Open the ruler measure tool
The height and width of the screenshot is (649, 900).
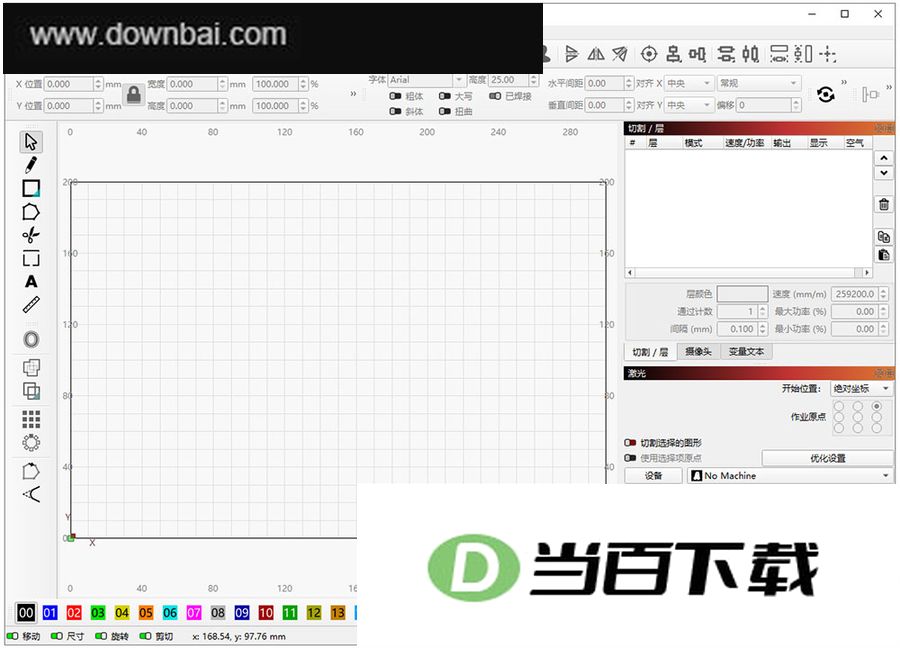tap(31, 305)
